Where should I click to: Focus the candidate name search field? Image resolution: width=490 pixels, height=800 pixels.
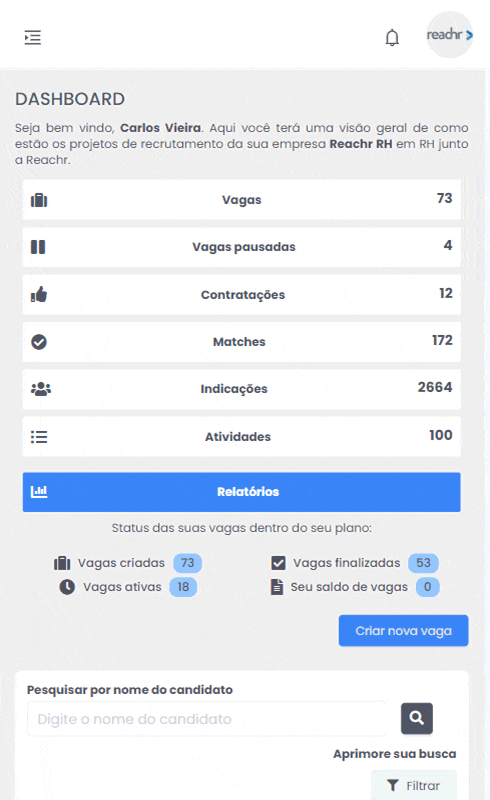pos(207,719)
